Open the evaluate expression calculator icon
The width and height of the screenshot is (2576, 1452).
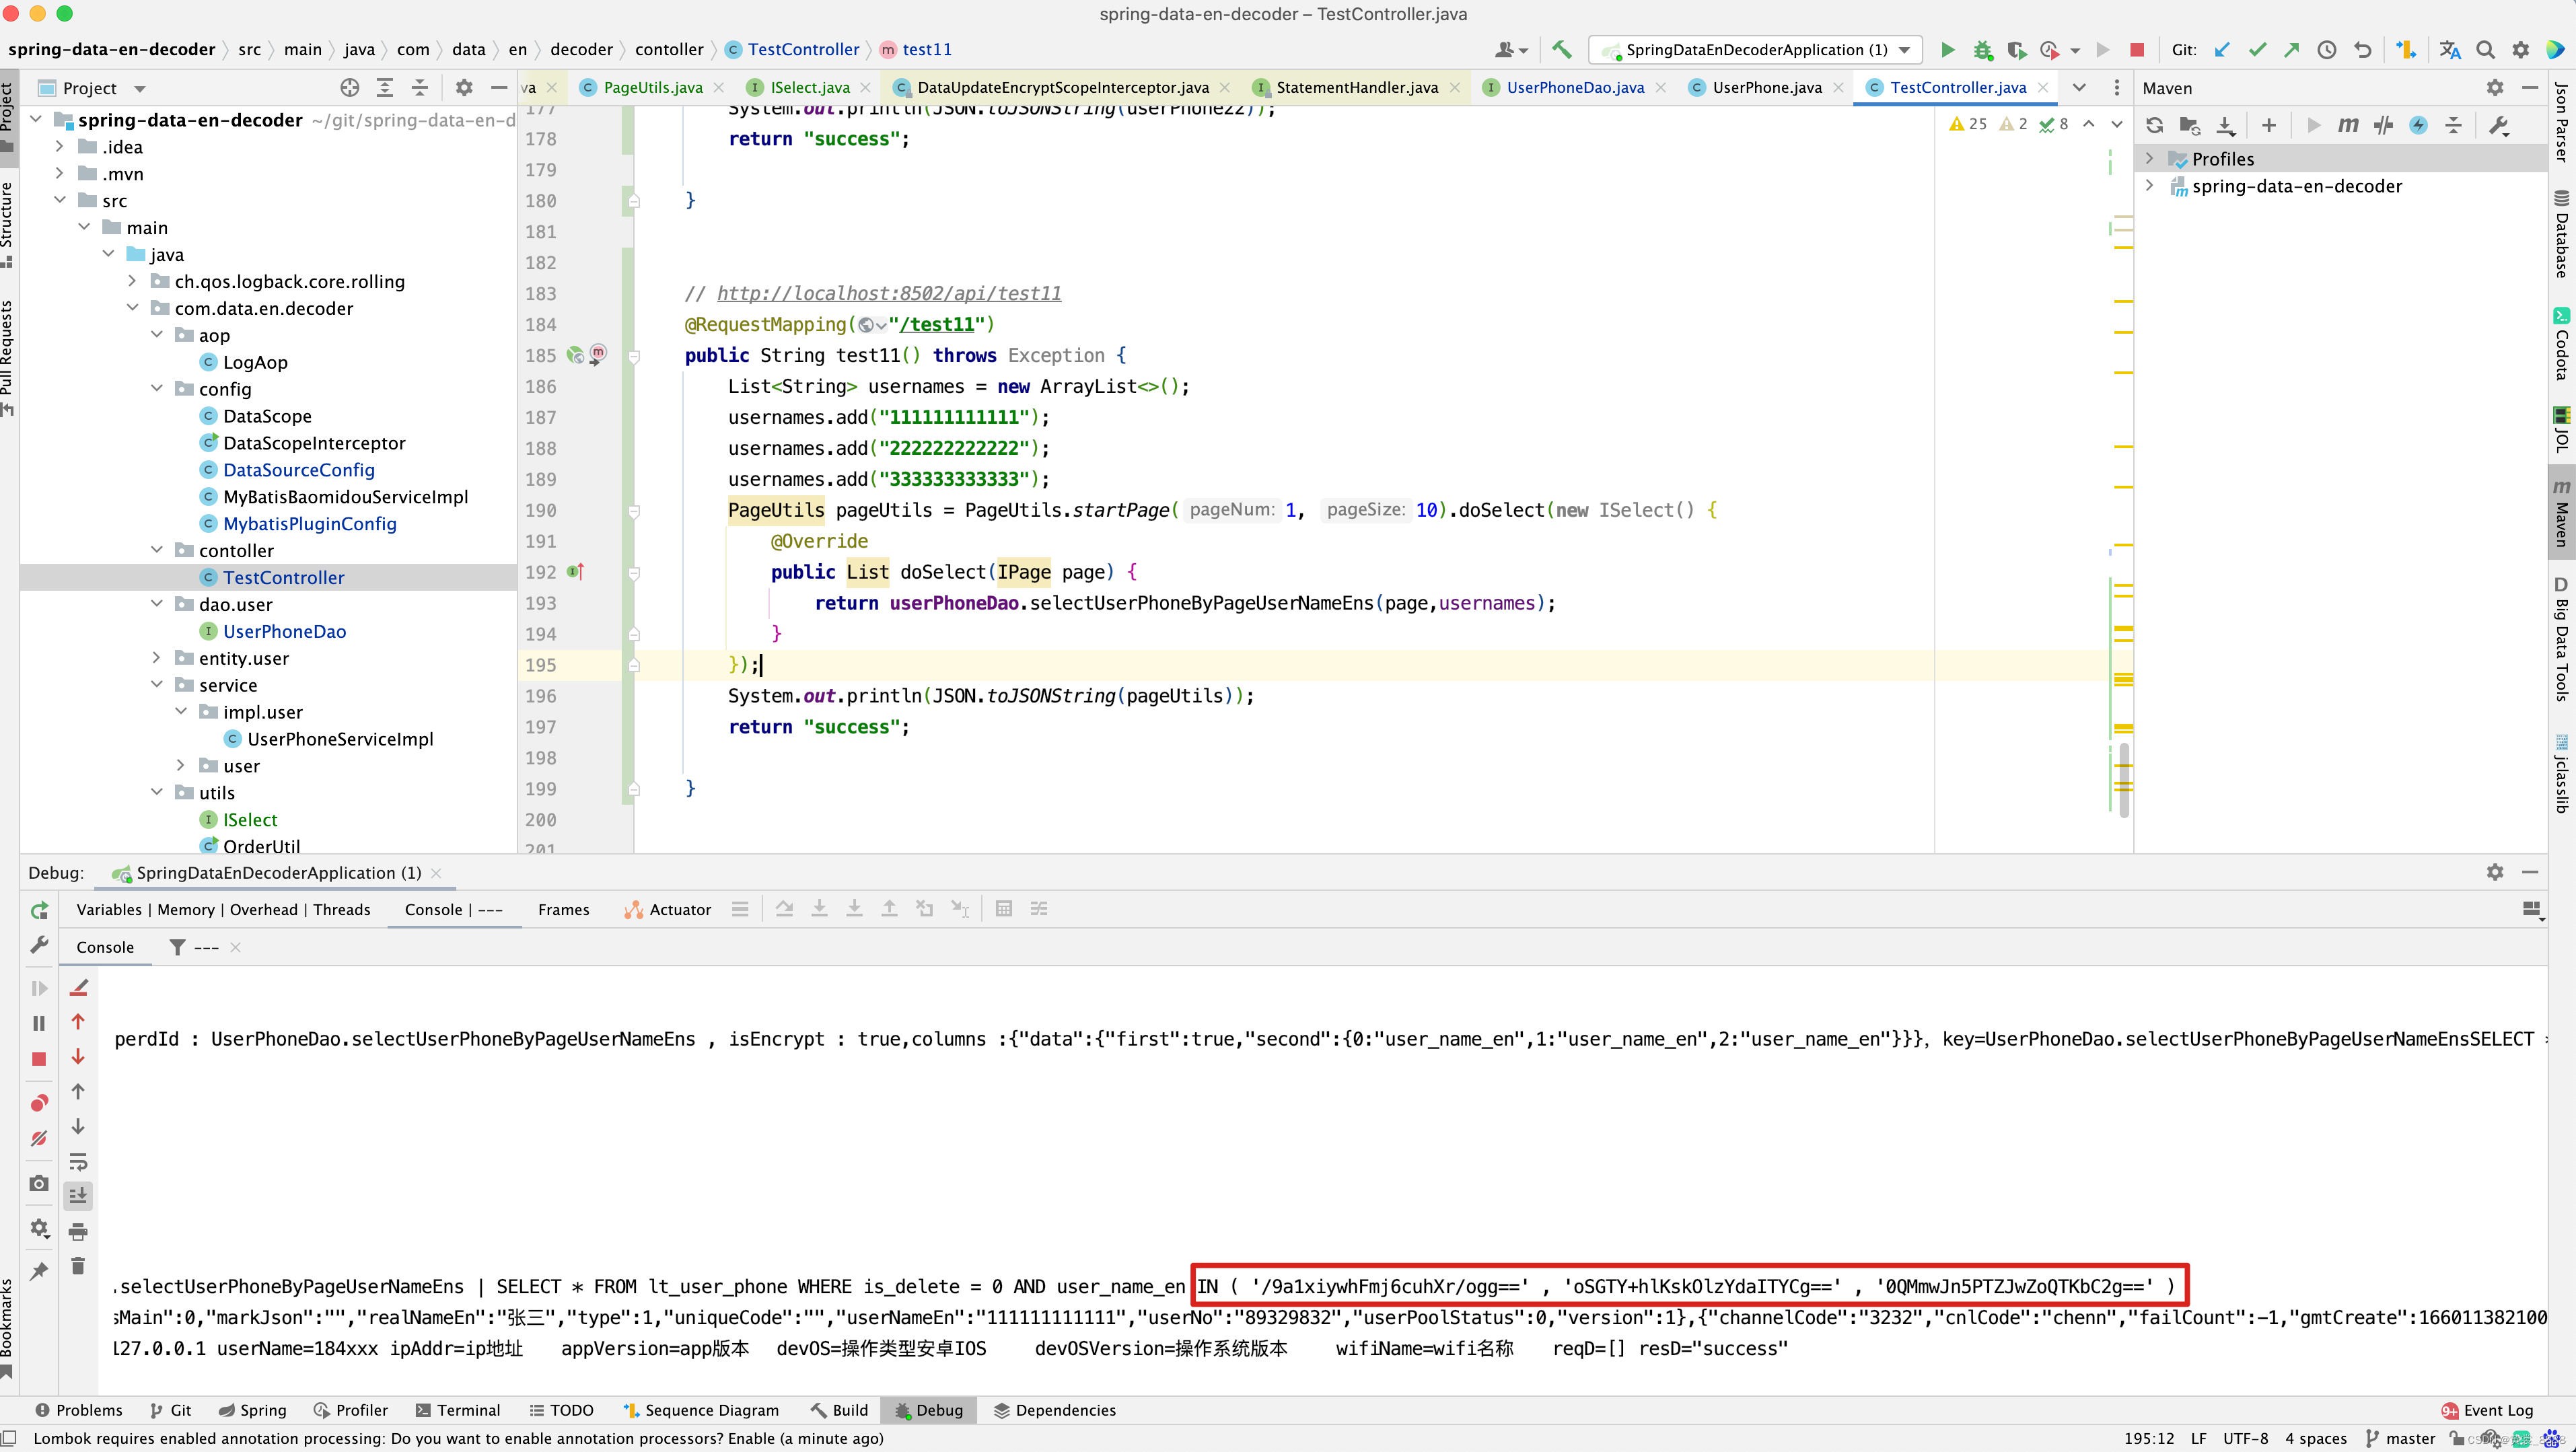tap(1004, 908)
